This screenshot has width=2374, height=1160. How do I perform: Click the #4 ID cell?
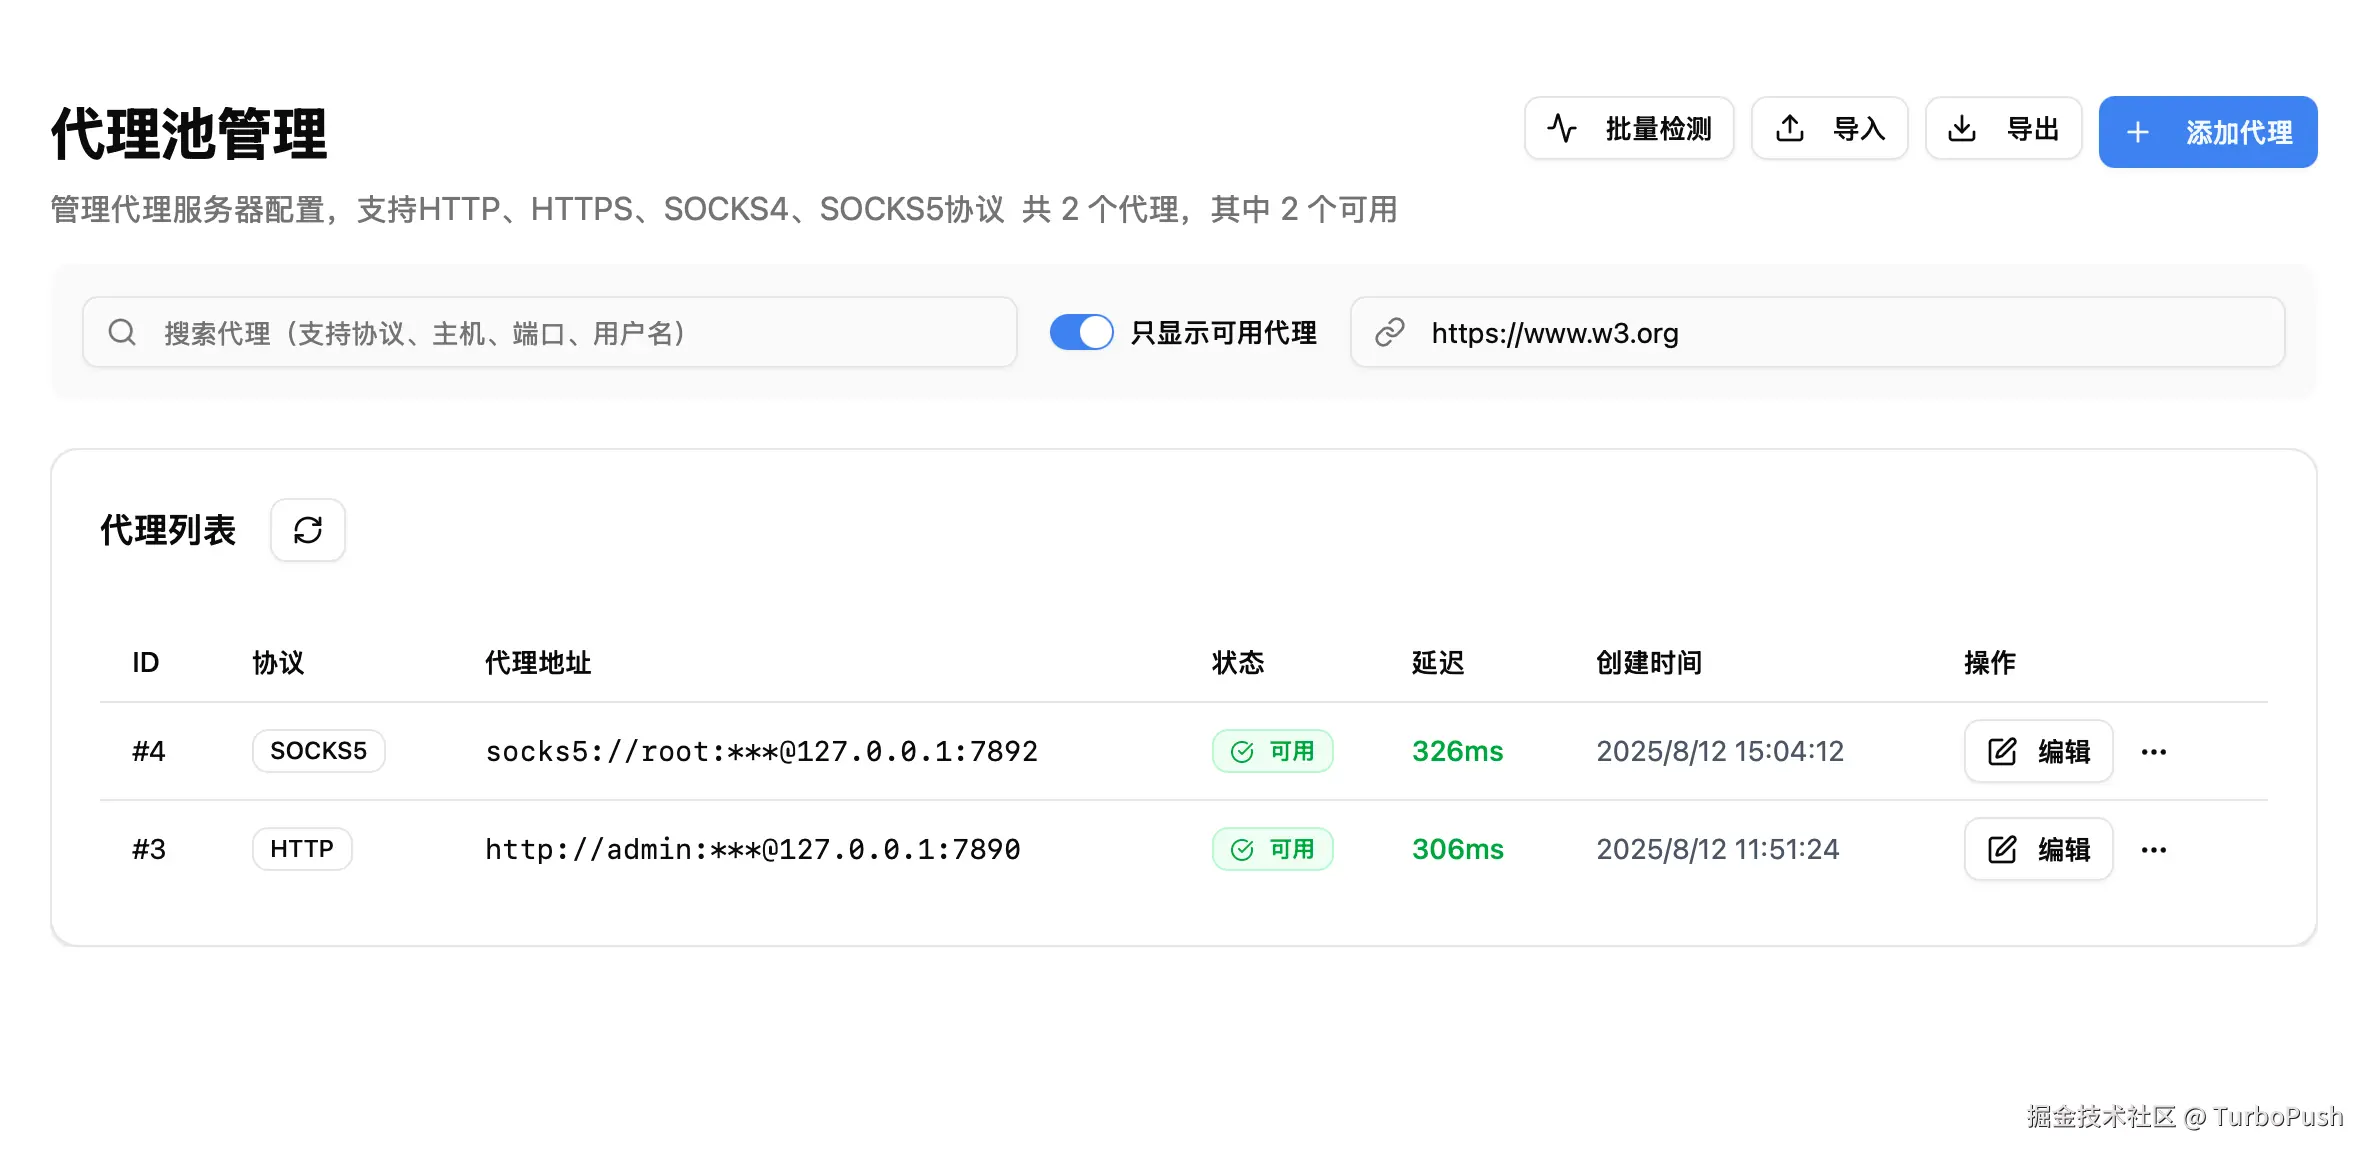tap(149, 751)
